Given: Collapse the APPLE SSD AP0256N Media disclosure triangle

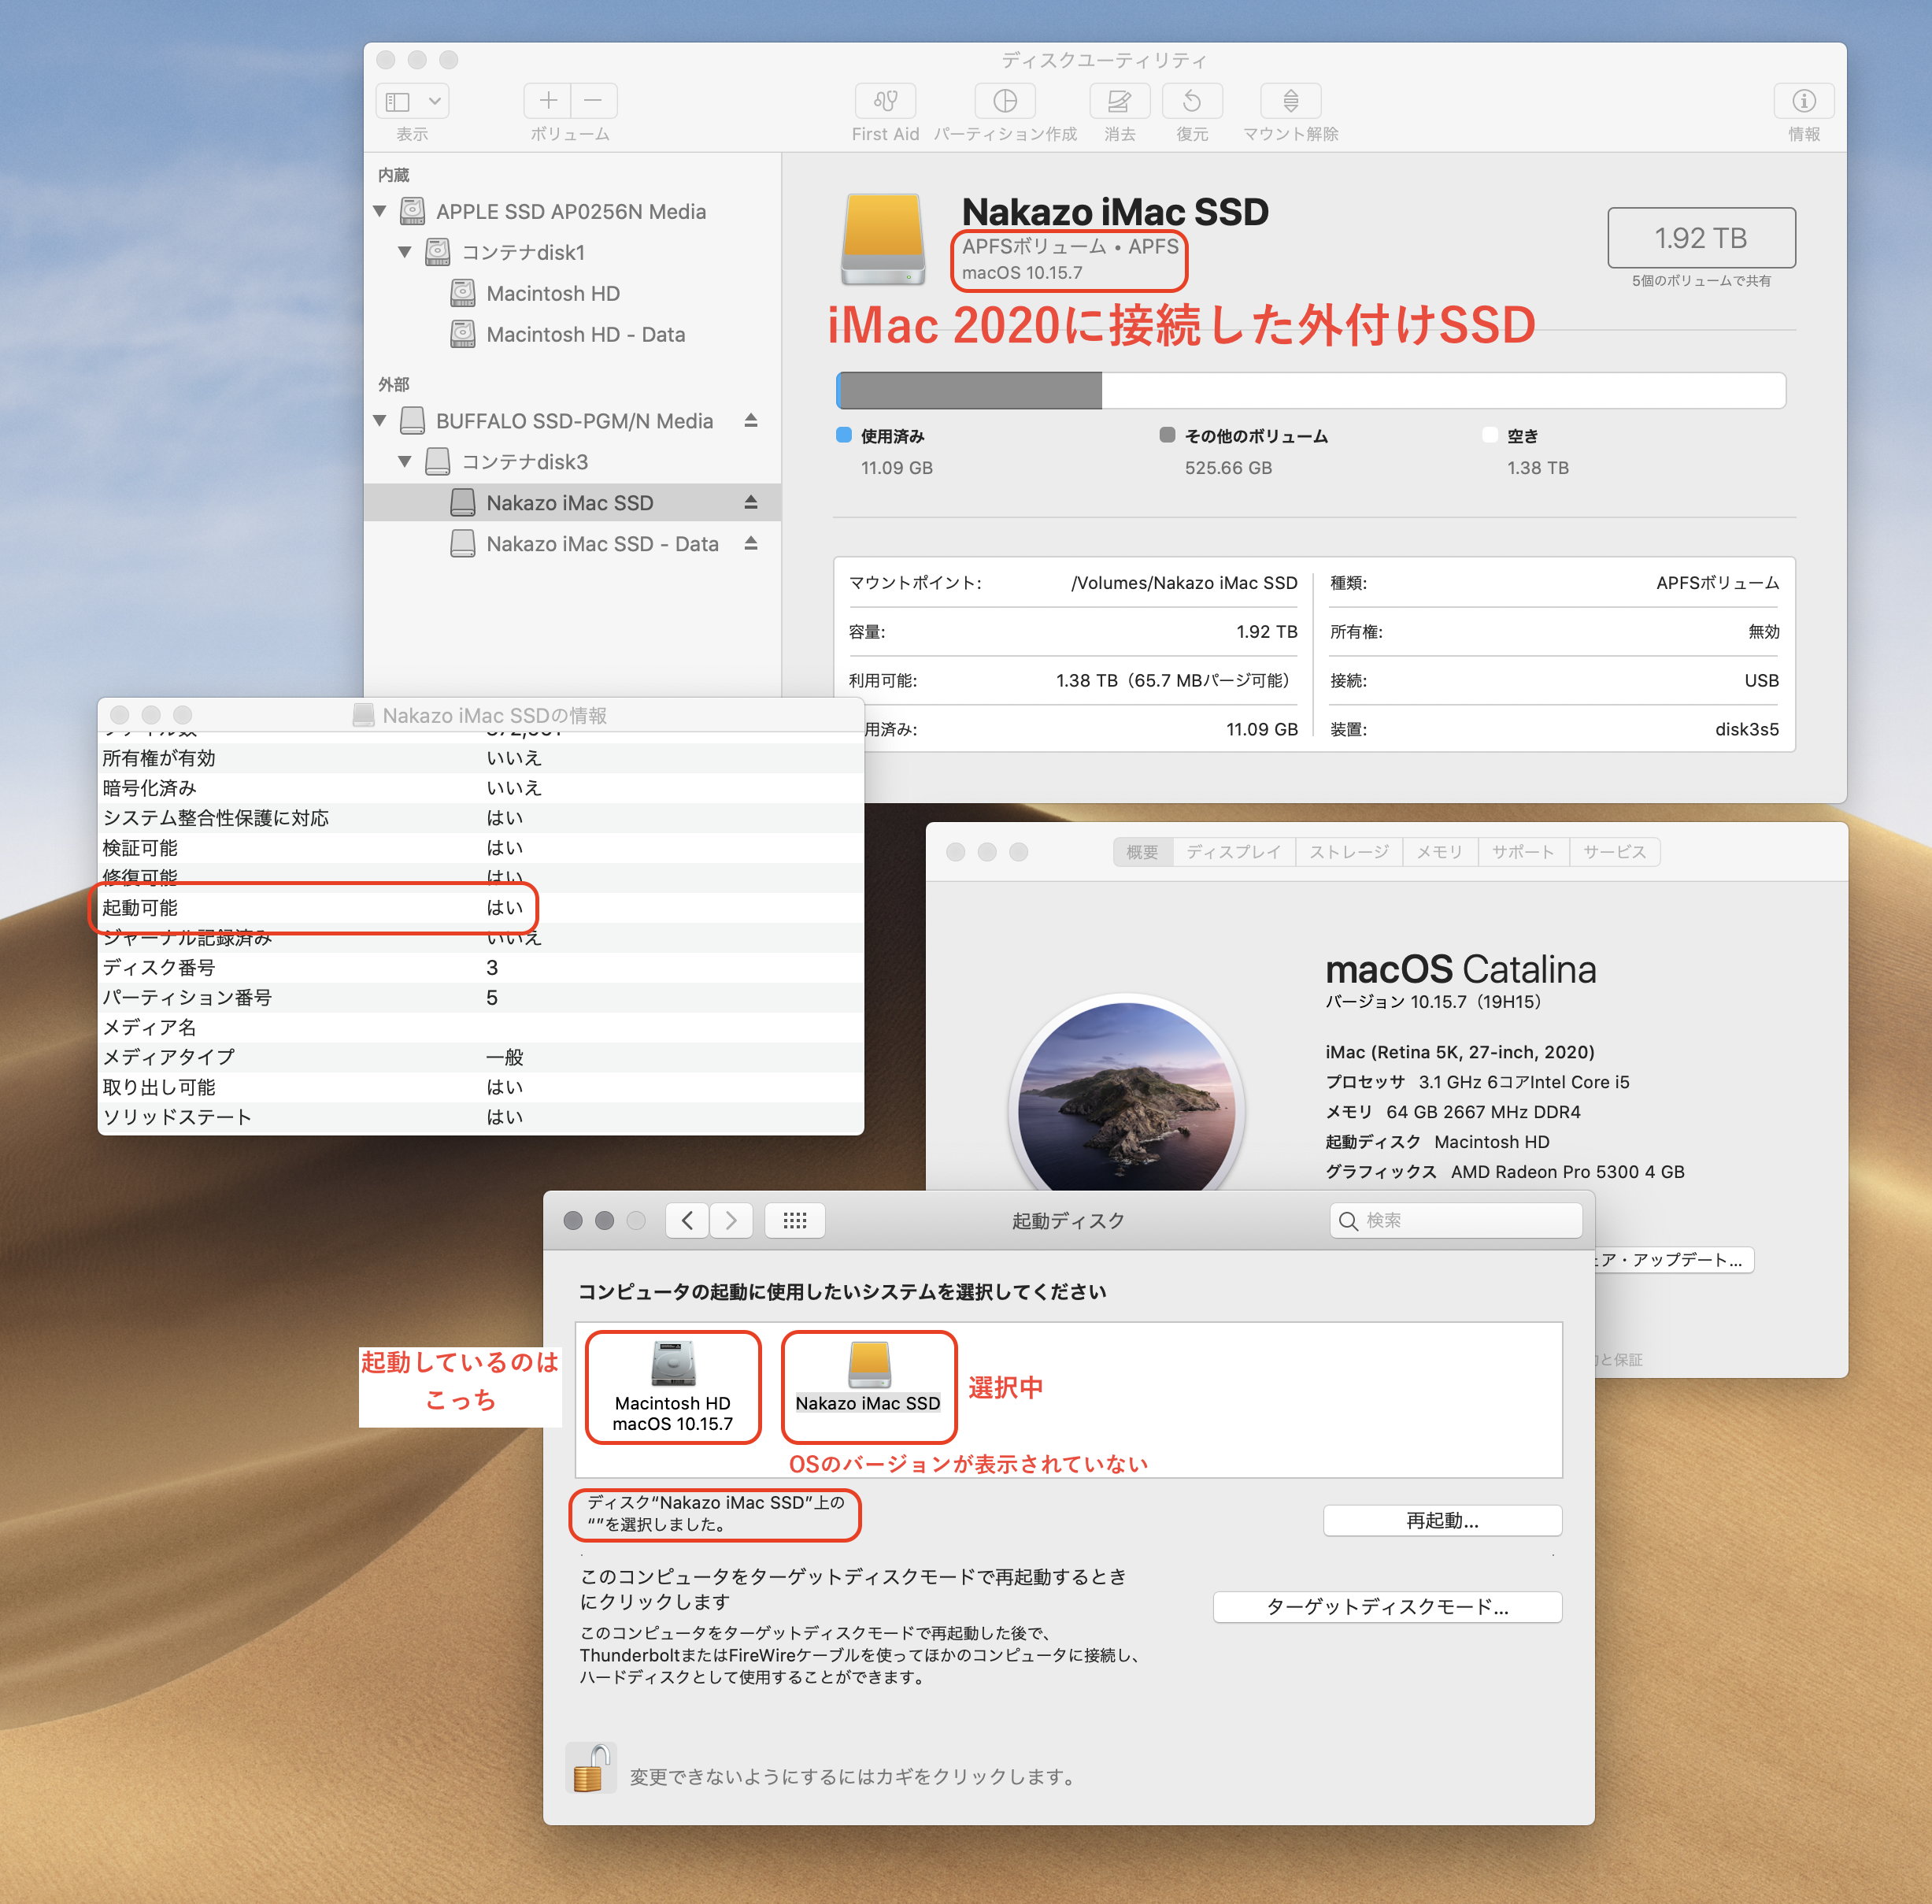Looking at the screenshot, I should coord(380,211).
